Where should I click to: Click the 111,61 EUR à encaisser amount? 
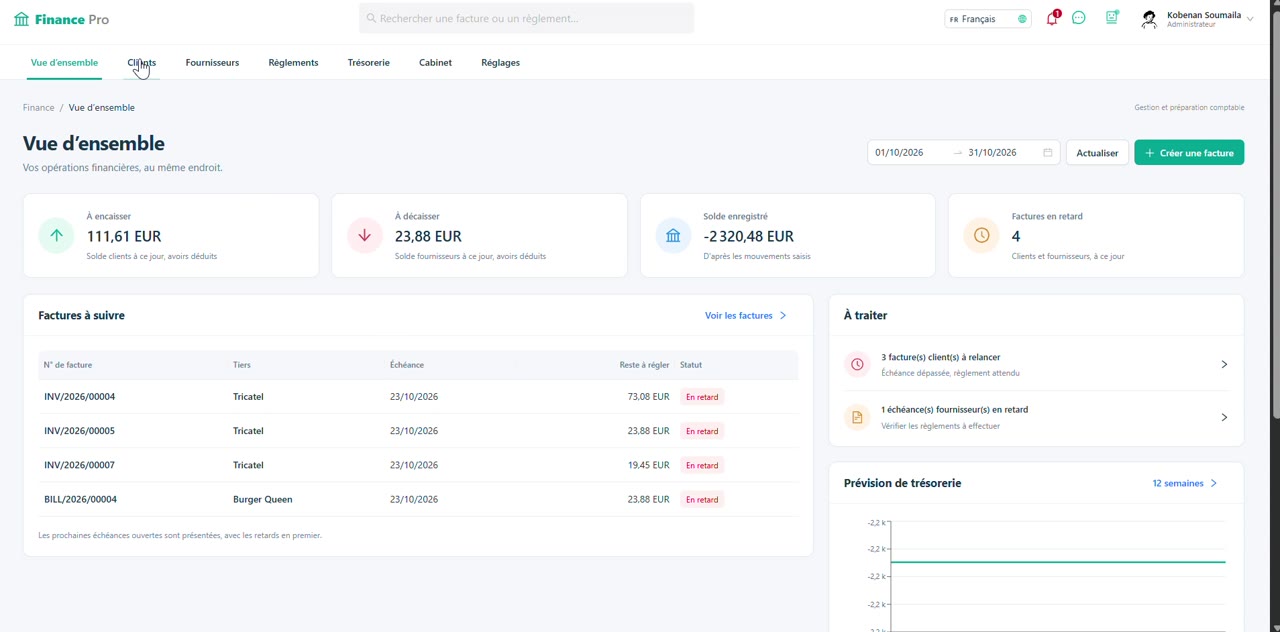click(124, 236)
